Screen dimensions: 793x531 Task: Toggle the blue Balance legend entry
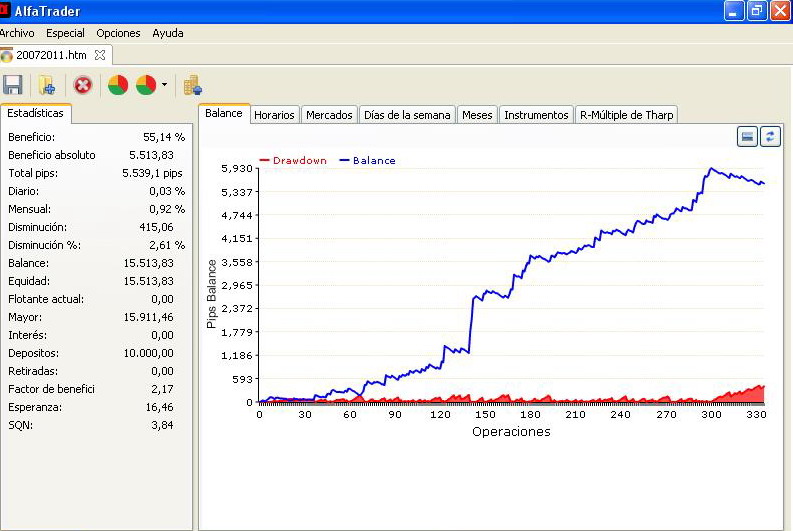pos(367,160)
